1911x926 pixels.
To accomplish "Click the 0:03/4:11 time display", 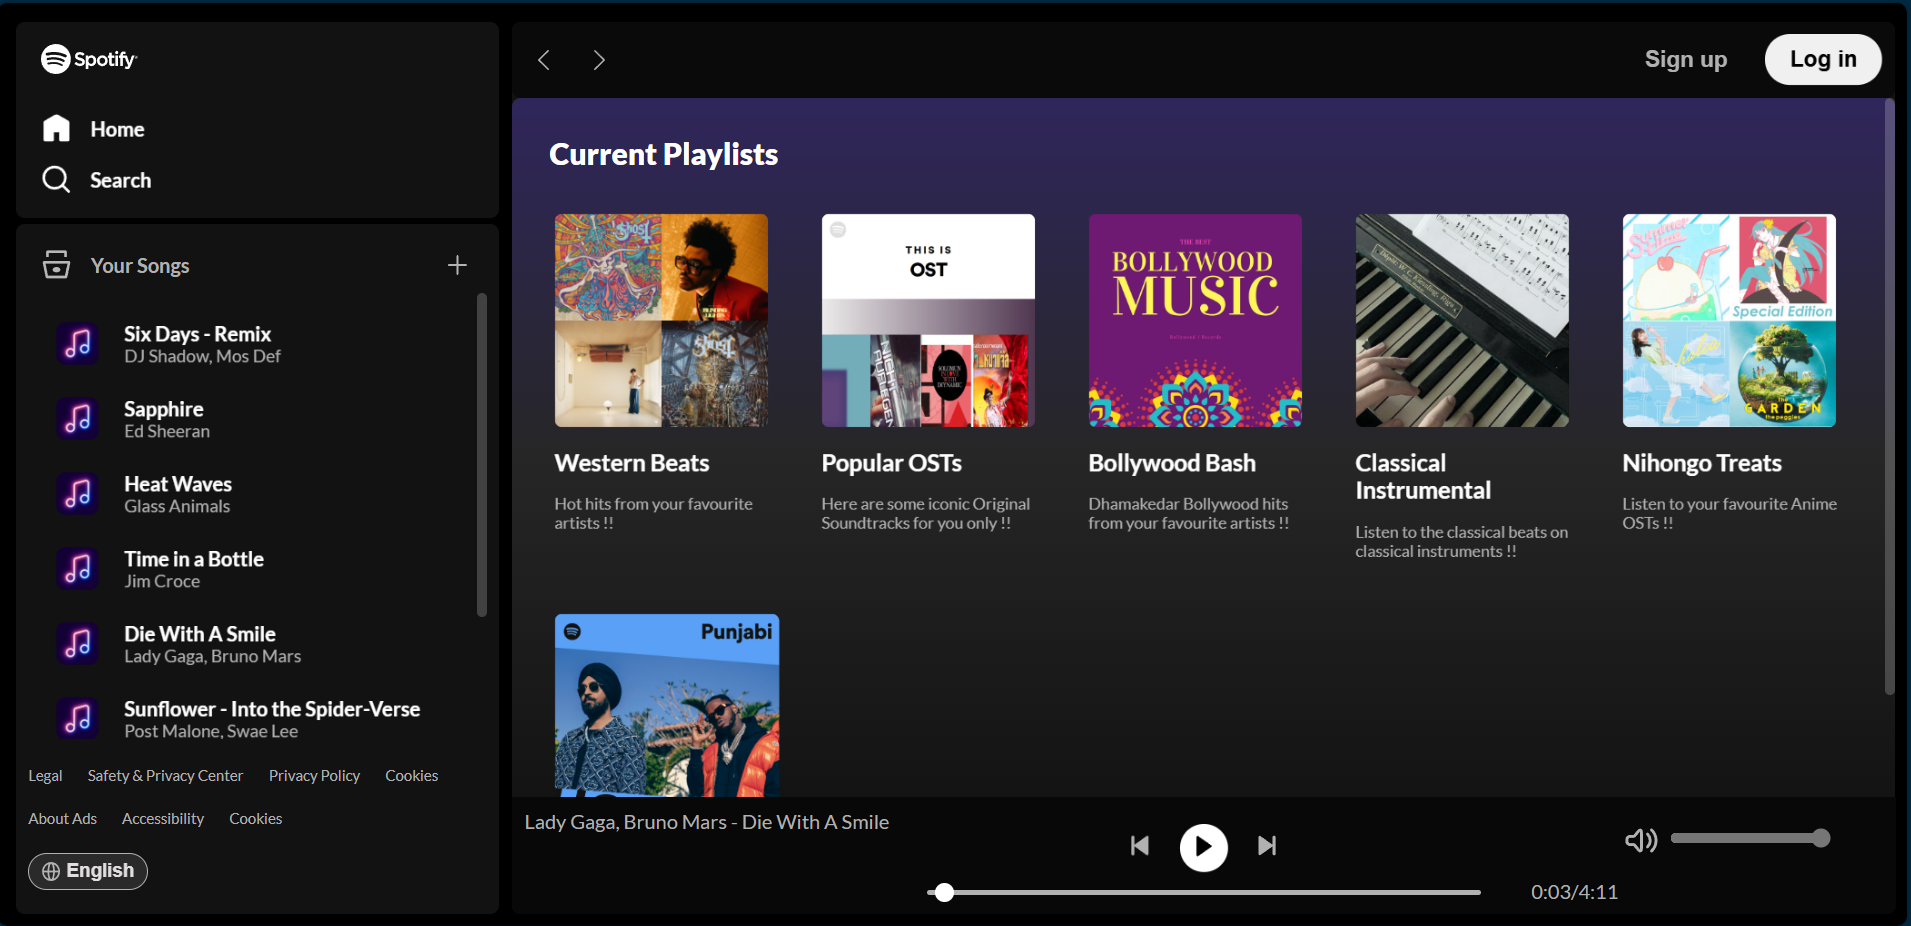I will tap(1574, 892).
